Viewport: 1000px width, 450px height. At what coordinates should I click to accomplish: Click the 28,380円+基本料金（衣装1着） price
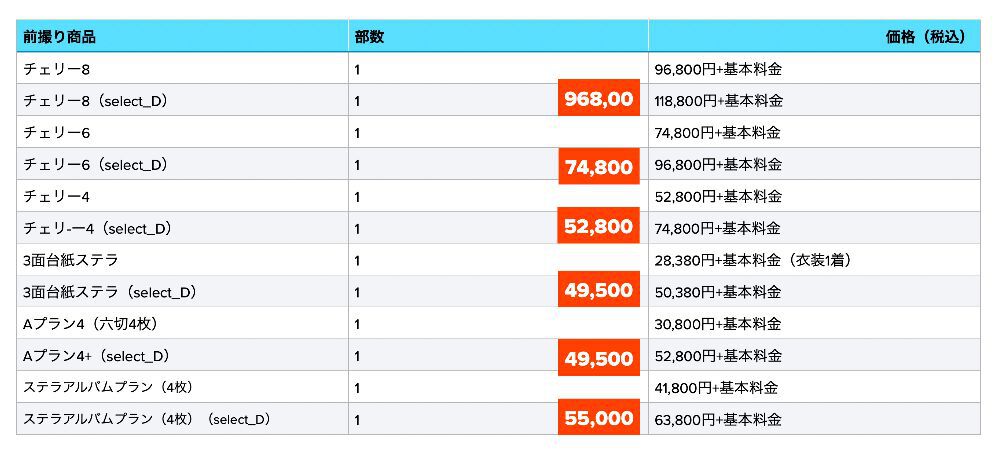click(752, 261)
